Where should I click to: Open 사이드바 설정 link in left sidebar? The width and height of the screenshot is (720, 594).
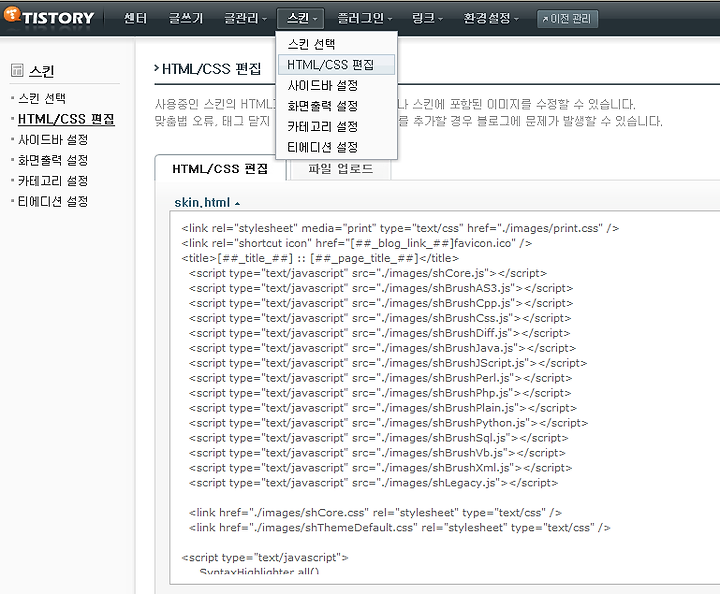tap(53, 140)
